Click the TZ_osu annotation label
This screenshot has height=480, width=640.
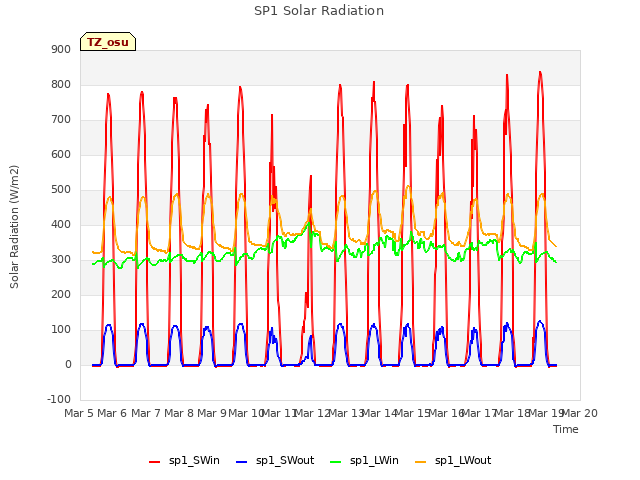tap(108, 42)
